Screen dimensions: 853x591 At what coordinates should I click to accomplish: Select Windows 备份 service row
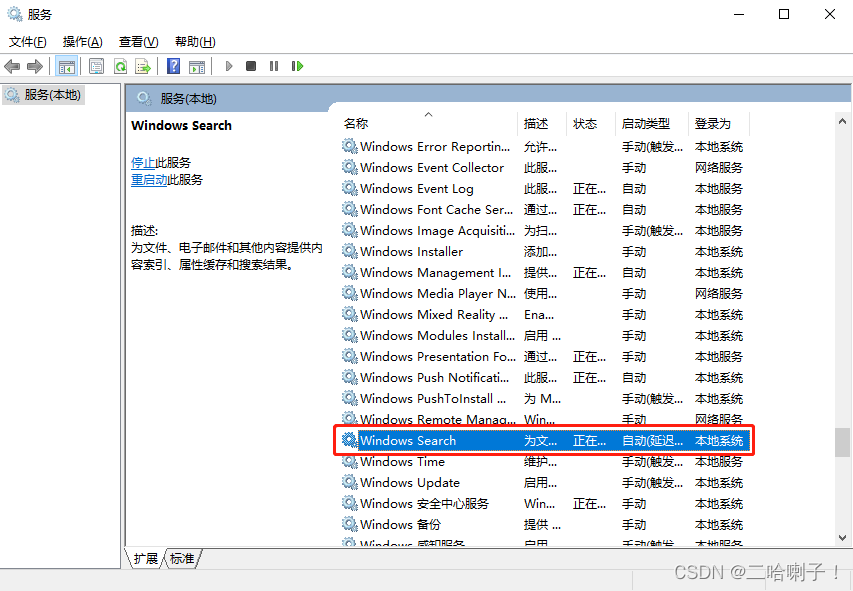(544, 525)
